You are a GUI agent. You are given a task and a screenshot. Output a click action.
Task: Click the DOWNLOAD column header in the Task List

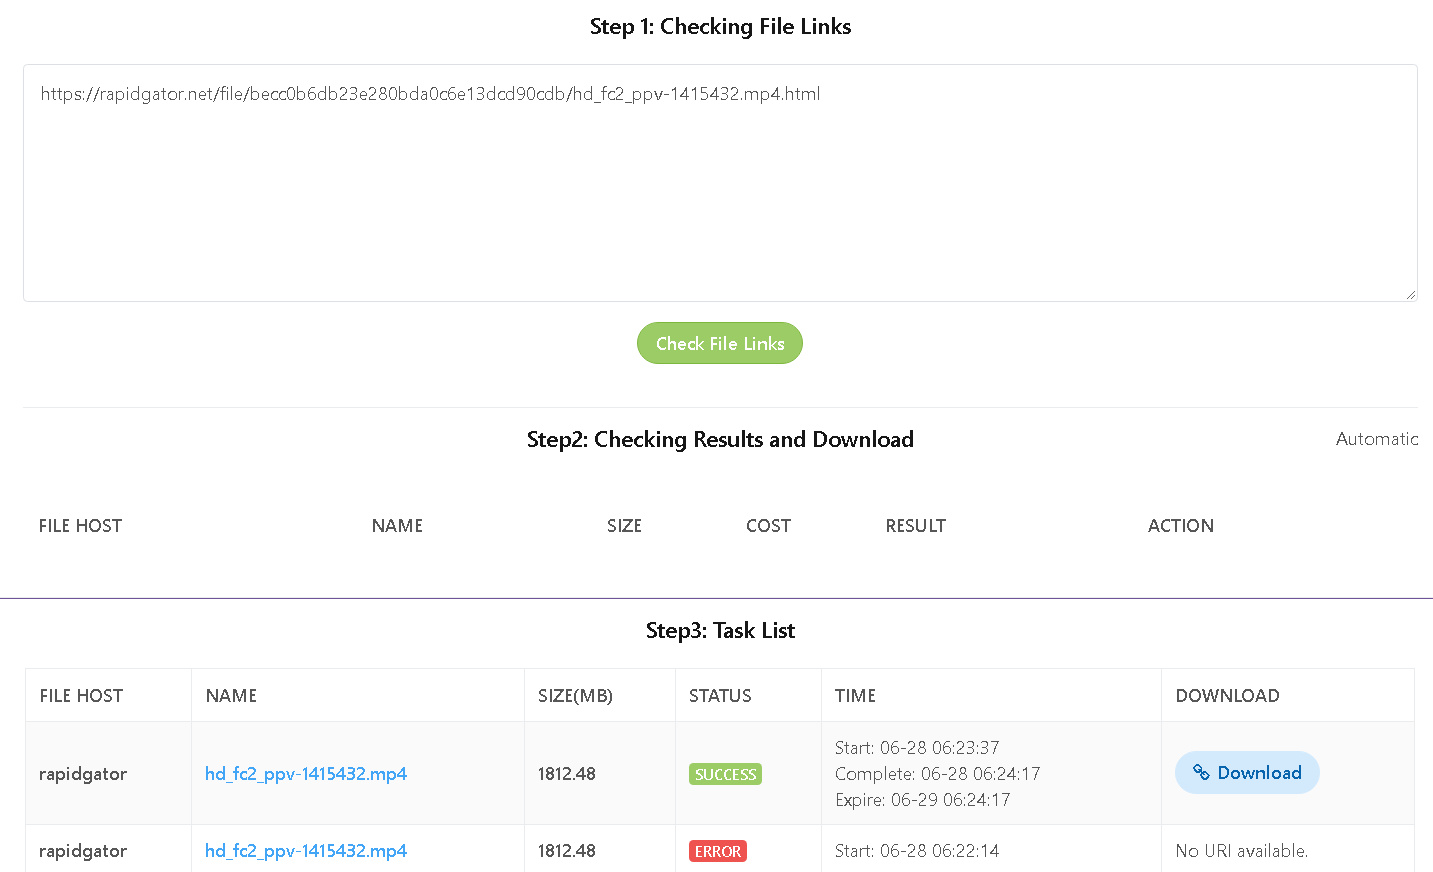(x=1227, y=696)
